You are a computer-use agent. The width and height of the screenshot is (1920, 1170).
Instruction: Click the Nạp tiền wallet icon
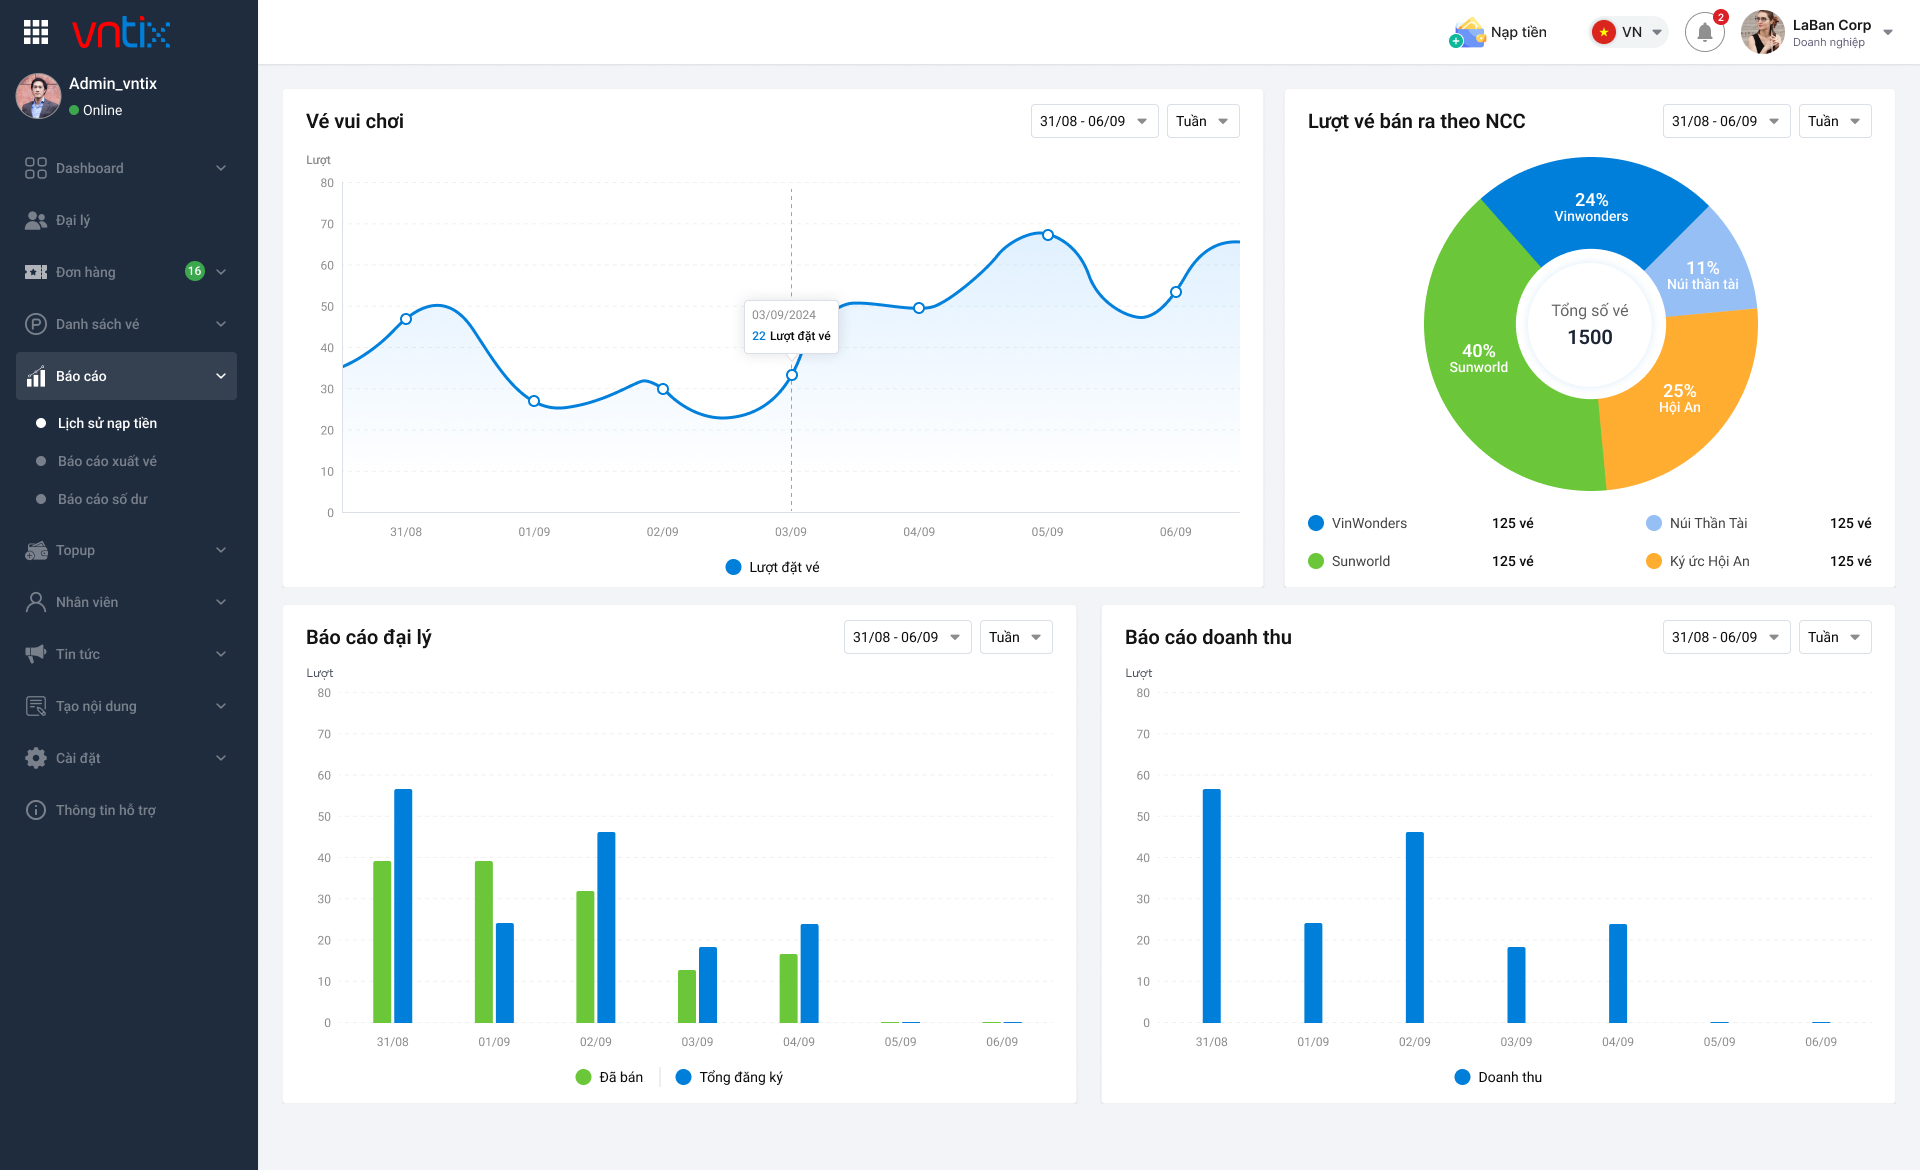tap(1467, 33)
